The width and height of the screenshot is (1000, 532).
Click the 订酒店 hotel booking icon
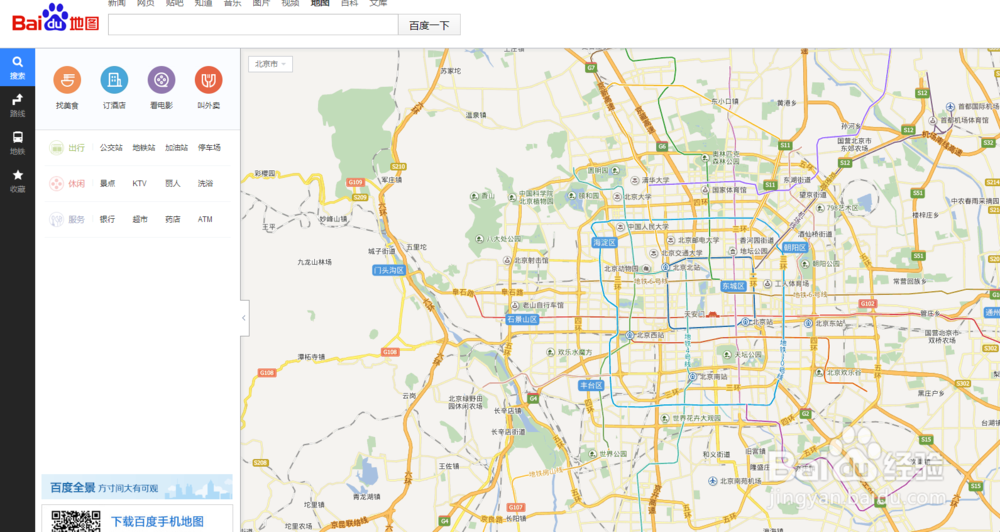[114, 80]
